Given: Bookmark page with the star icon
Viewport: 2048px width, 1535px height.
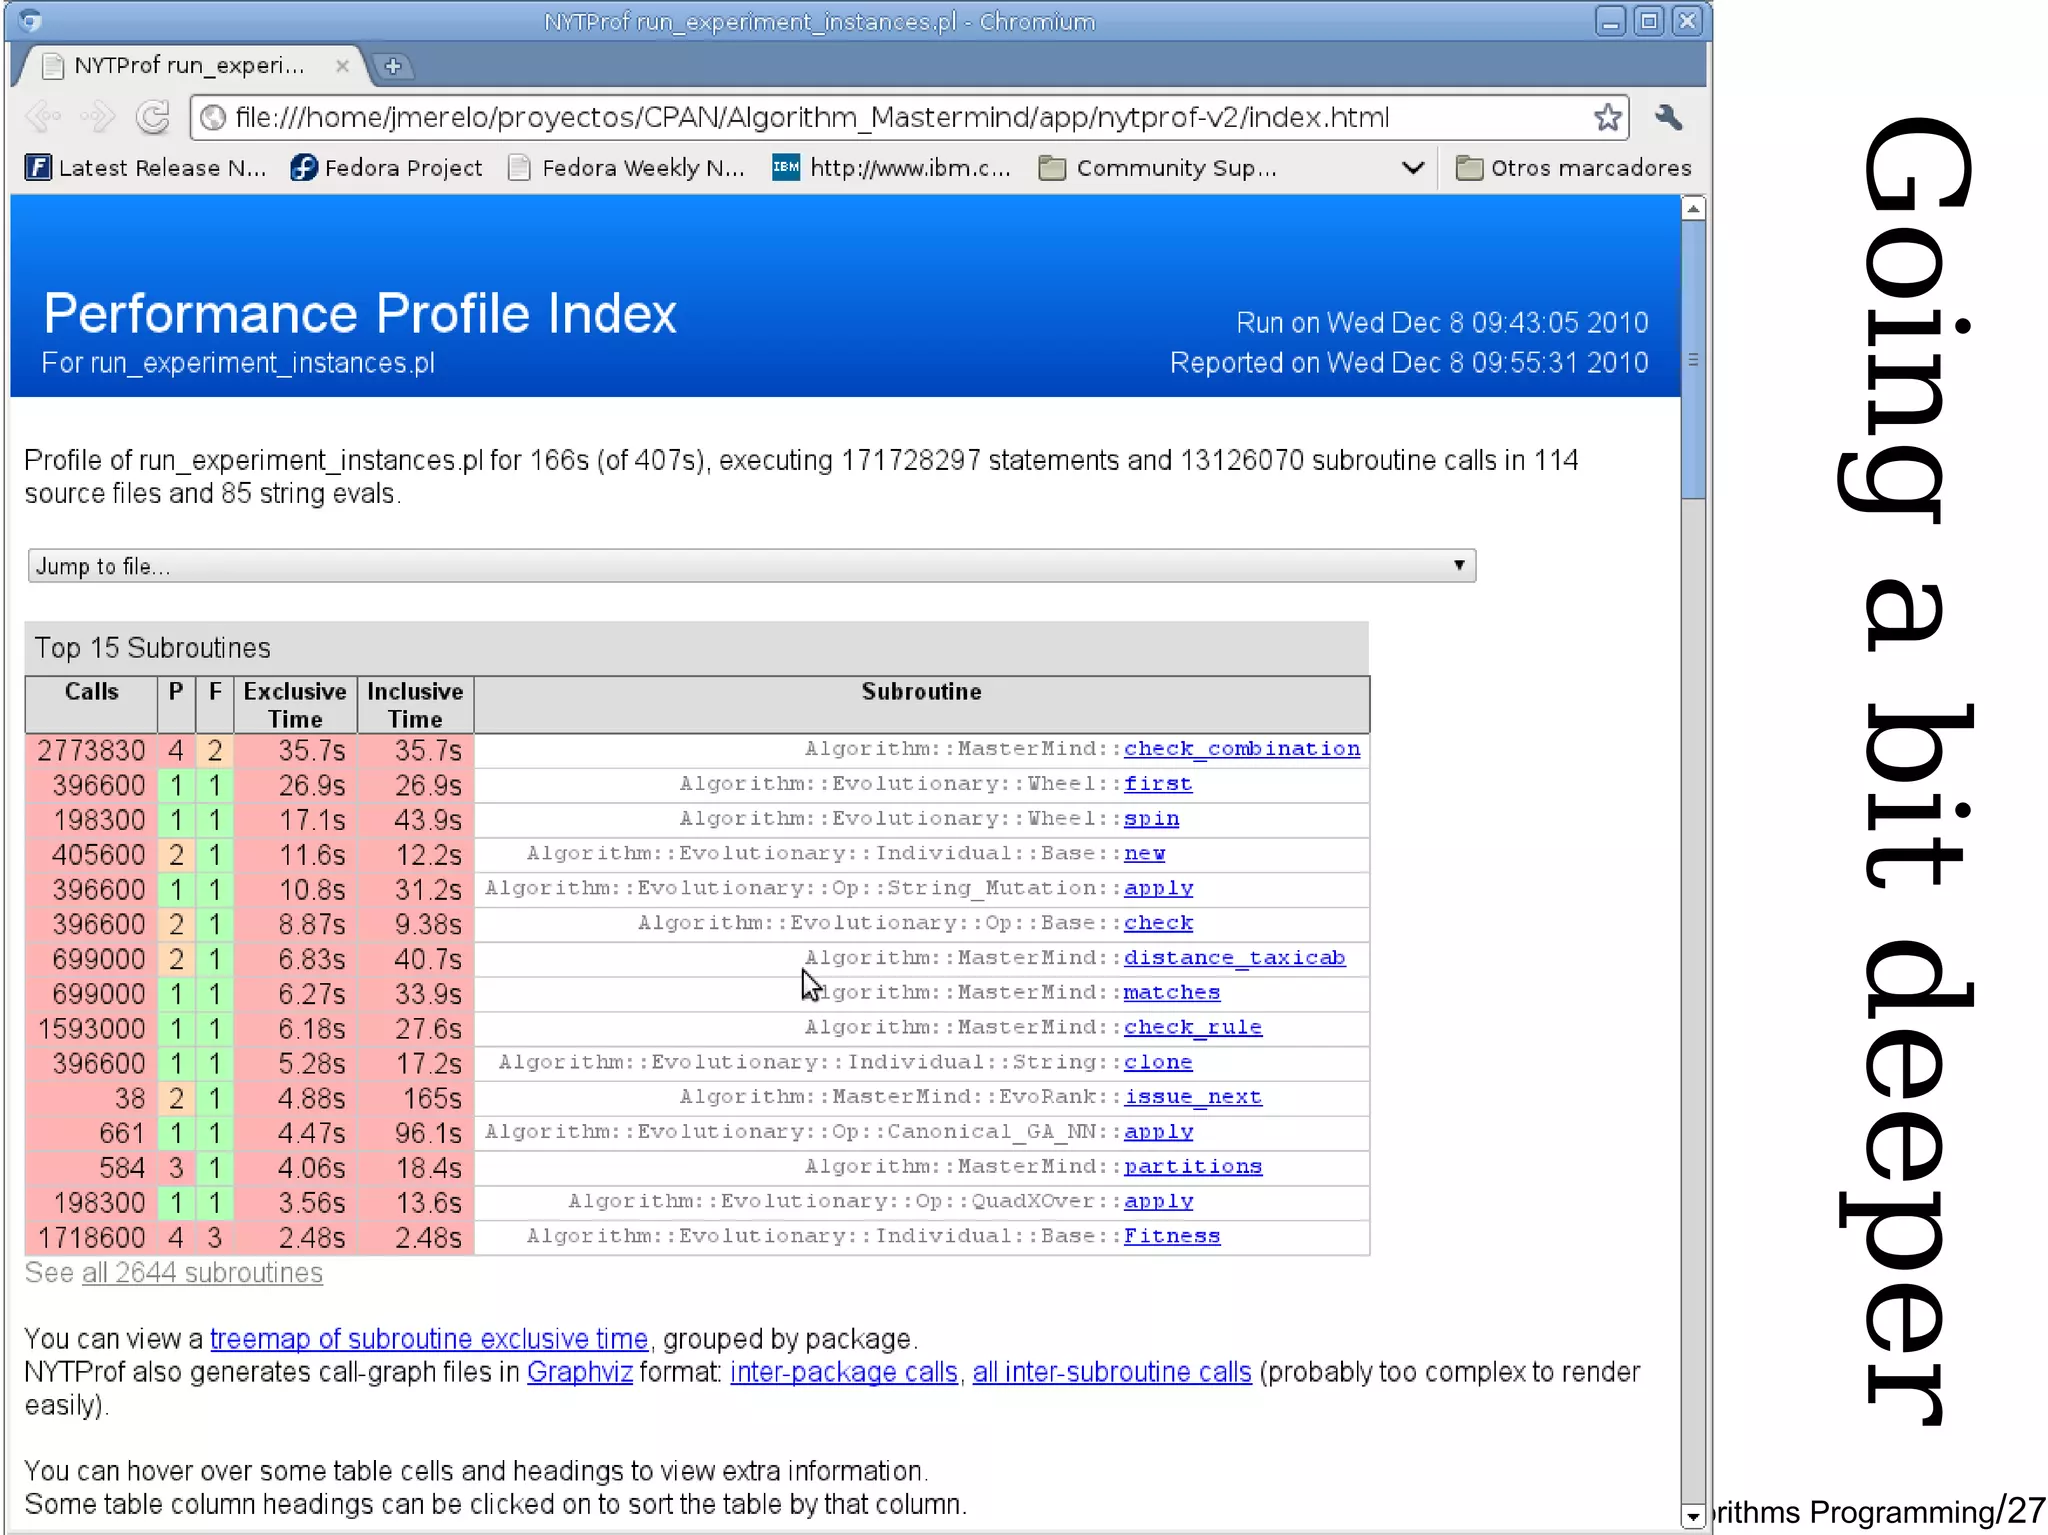Looking at the screenshot, I should 1607,117.
